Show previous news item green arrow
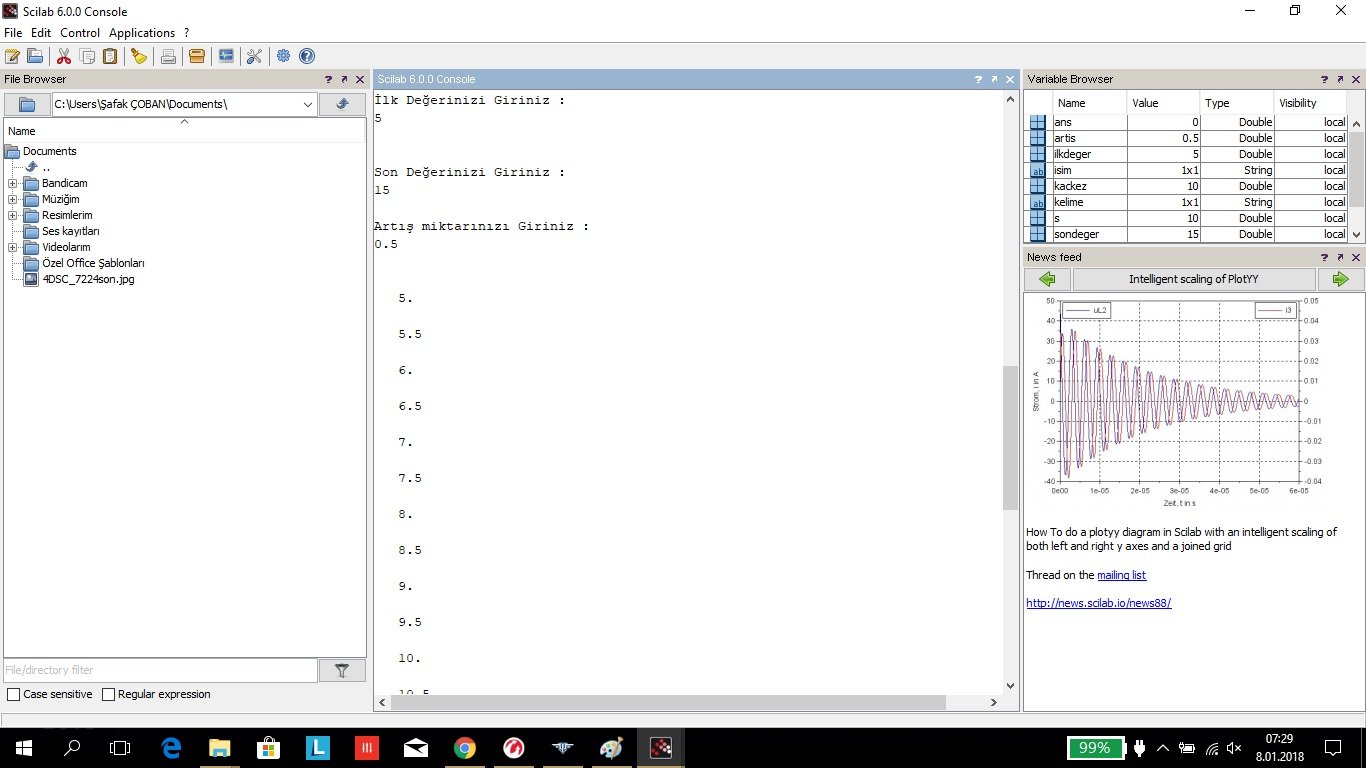The image size is (1366, 768). tap(1047, 279)
